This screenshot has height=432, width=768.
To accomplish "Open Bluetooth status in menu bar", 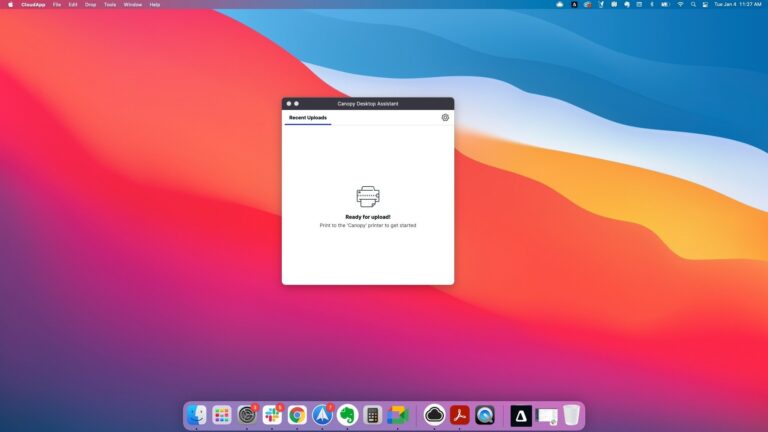I will click(651, 4).
